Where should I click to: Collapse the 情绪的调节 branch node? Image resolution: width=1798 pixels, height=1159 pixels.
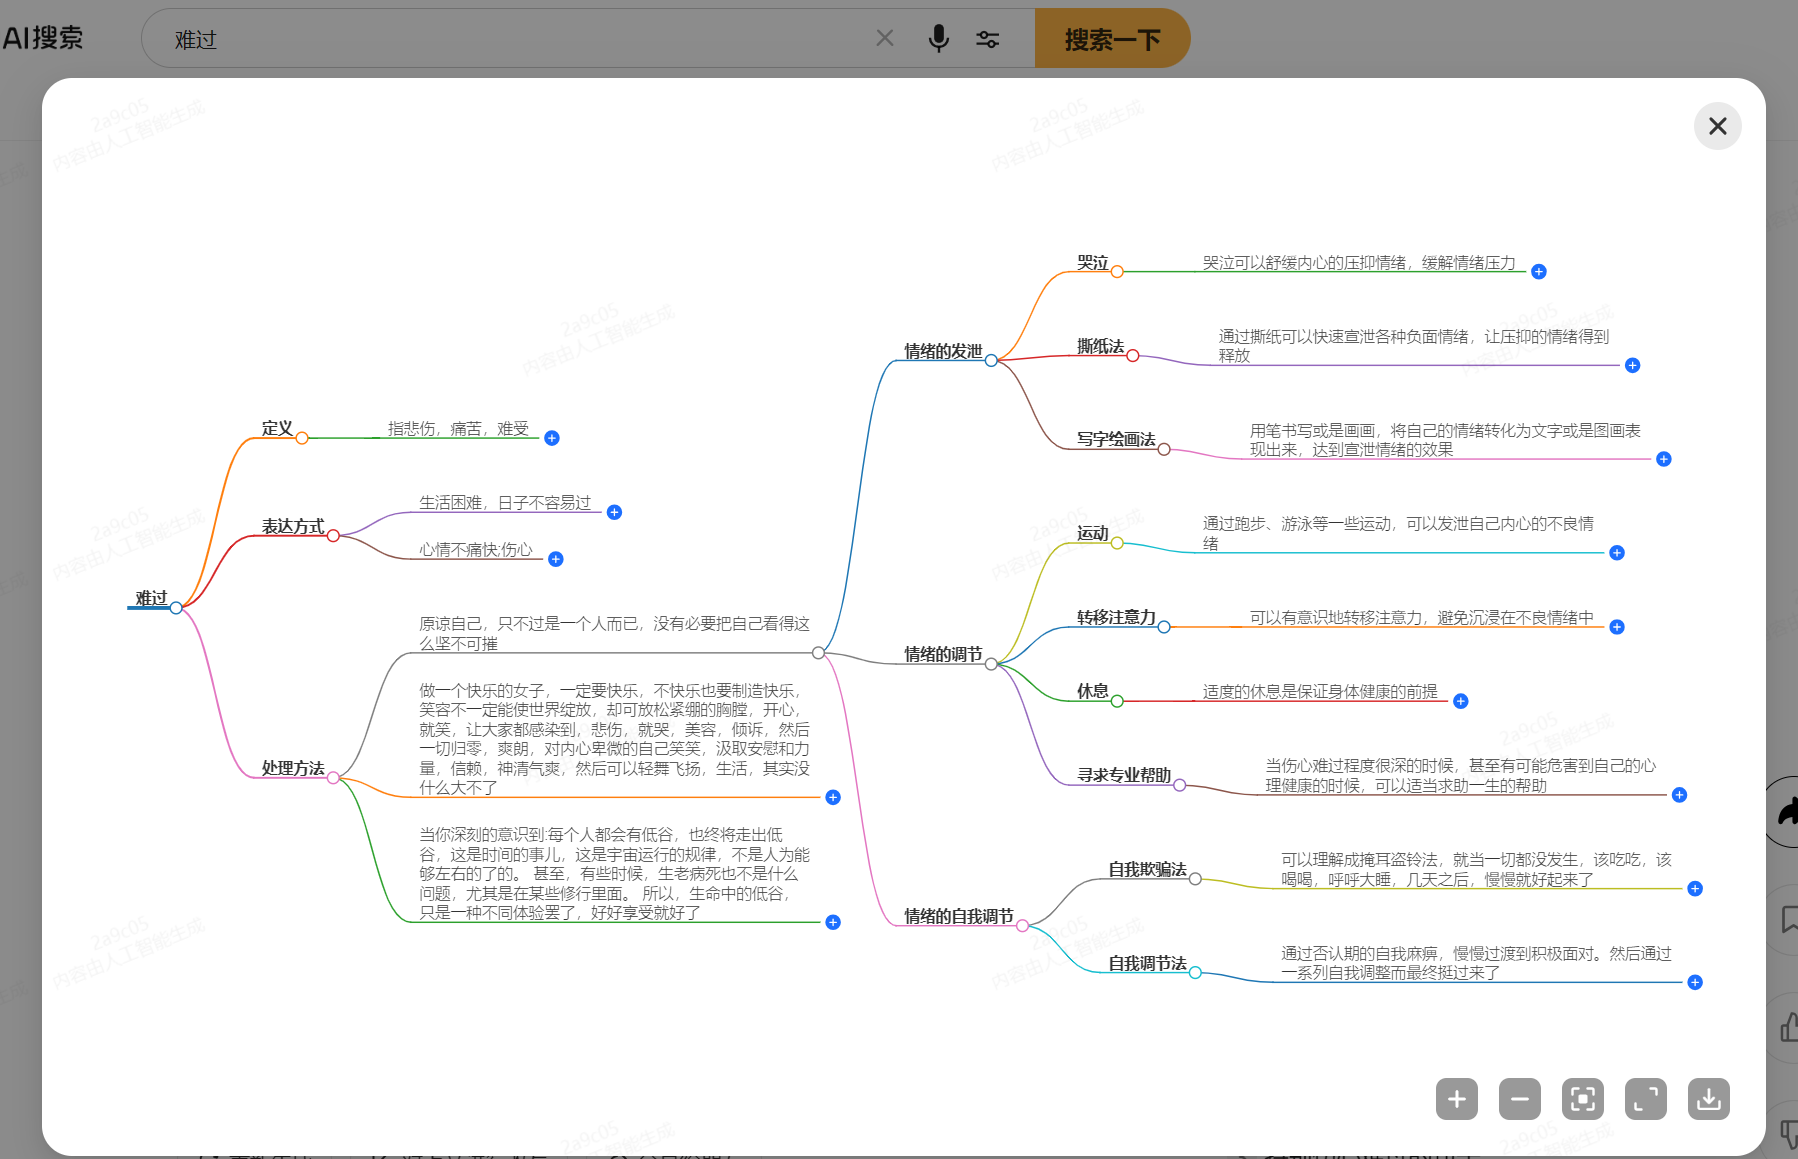tap(991, 664)
